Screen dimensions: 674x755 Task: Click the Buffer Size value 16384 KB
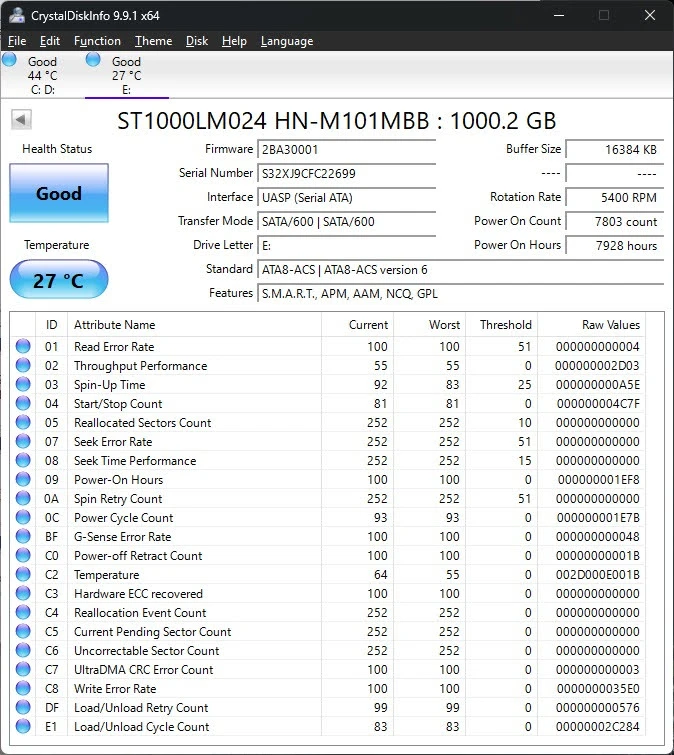click(615, 149)
